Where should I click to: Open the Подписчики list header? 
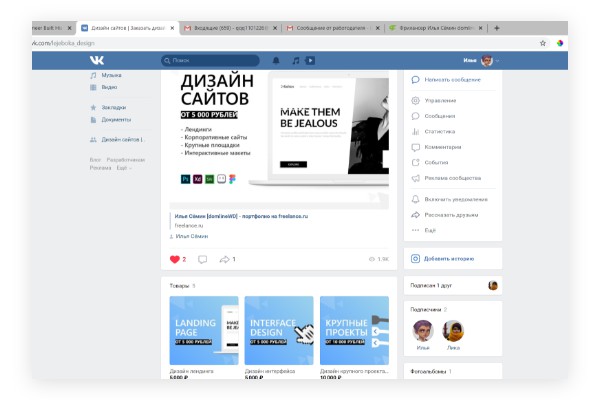click(429, 309)
